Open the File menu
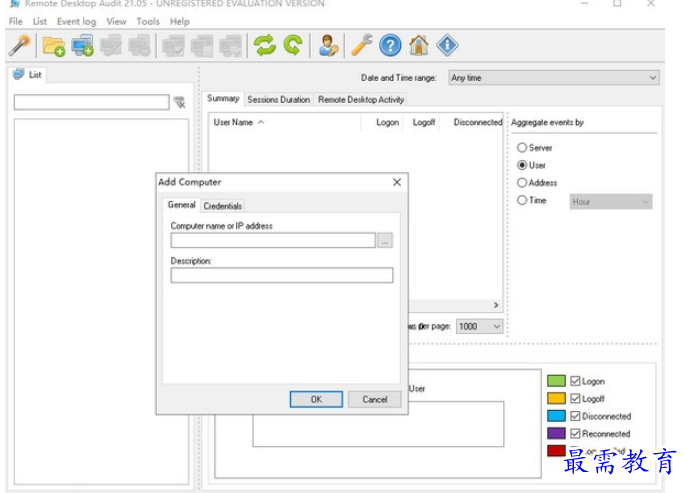The image size is (685, 493). click(x=16, y=21)
